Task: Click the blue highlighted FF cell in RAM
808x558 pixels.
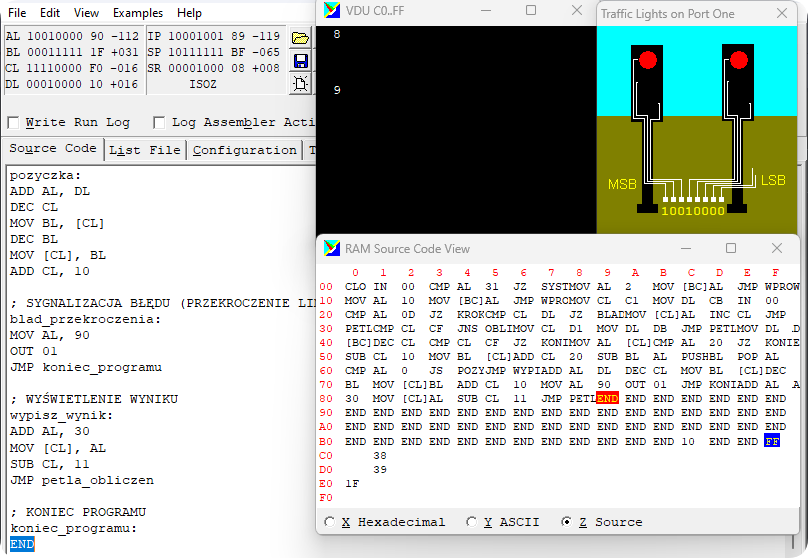Action: [x=771, y=441]
